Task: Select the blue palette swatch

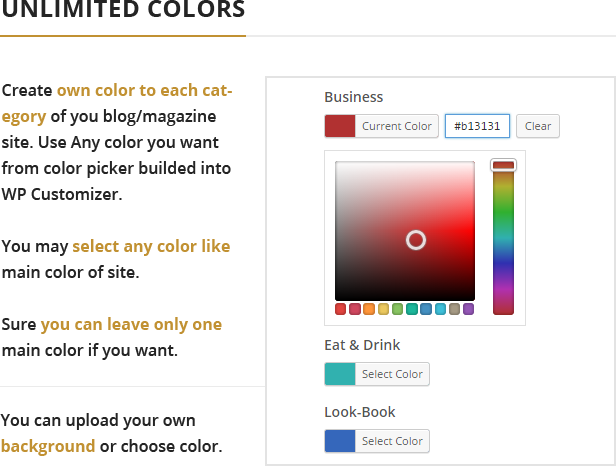Action: 426,309
